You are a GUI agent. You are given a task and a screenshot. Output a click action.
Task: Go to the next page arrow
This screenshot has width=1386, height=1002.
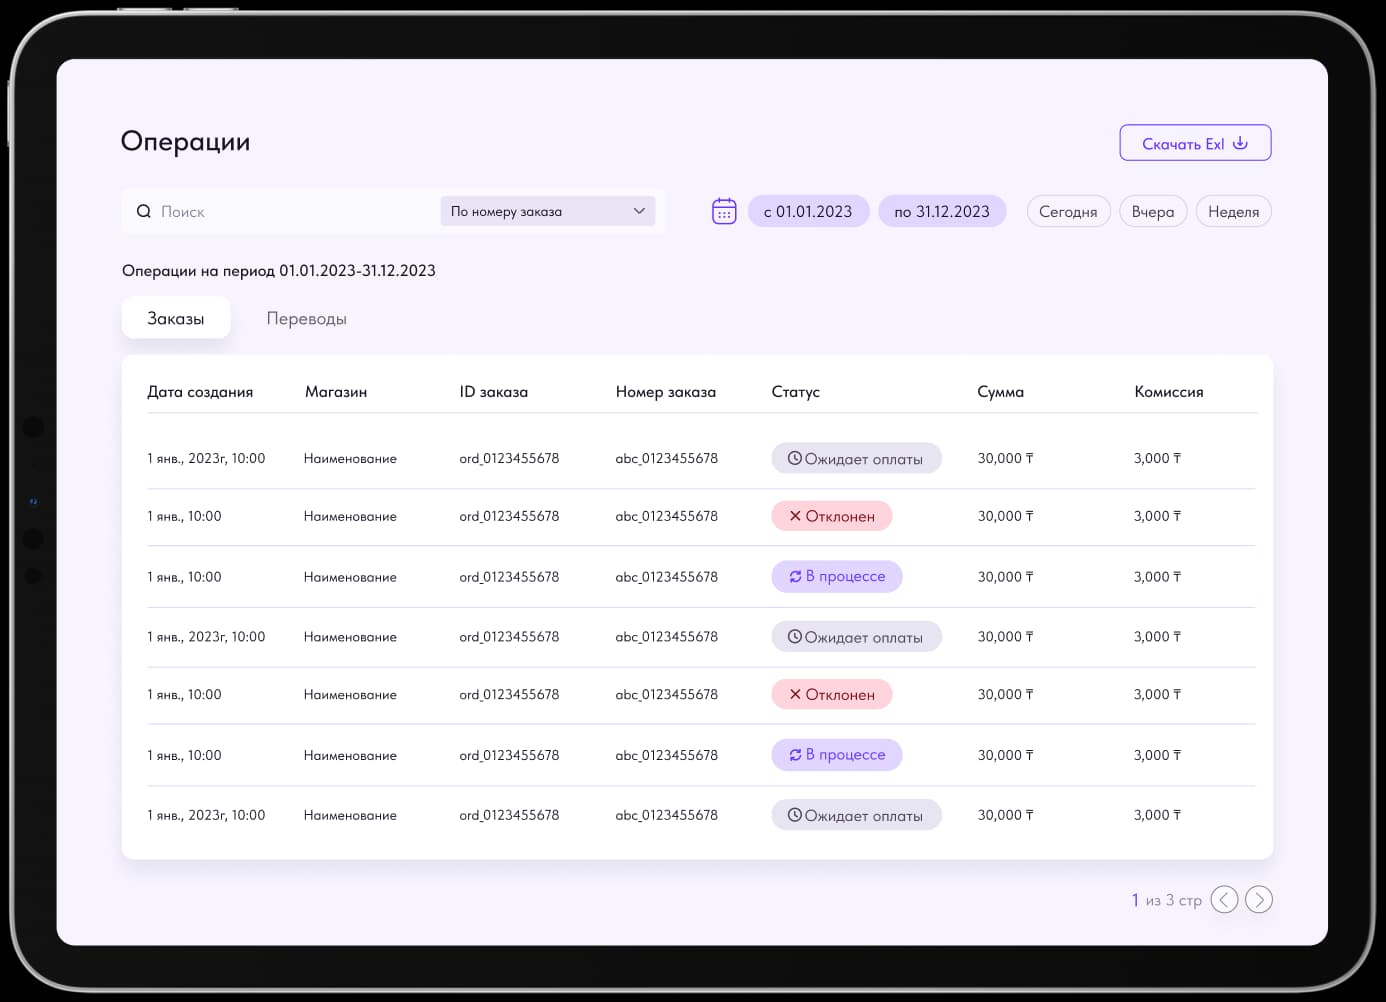[x=1259, y=900]
